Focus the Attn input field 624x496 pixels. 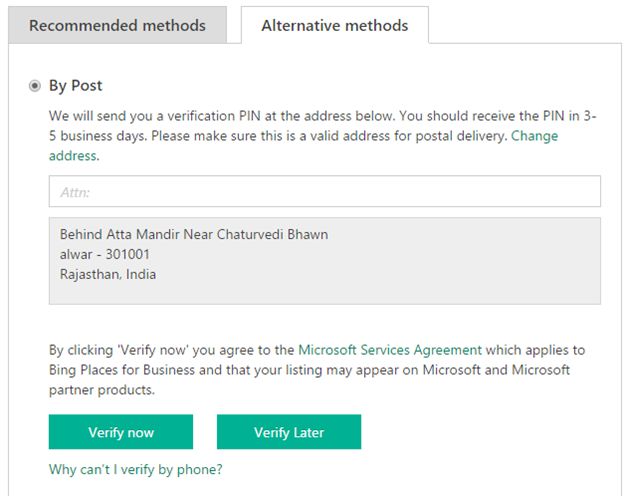(x=324, y=191)
